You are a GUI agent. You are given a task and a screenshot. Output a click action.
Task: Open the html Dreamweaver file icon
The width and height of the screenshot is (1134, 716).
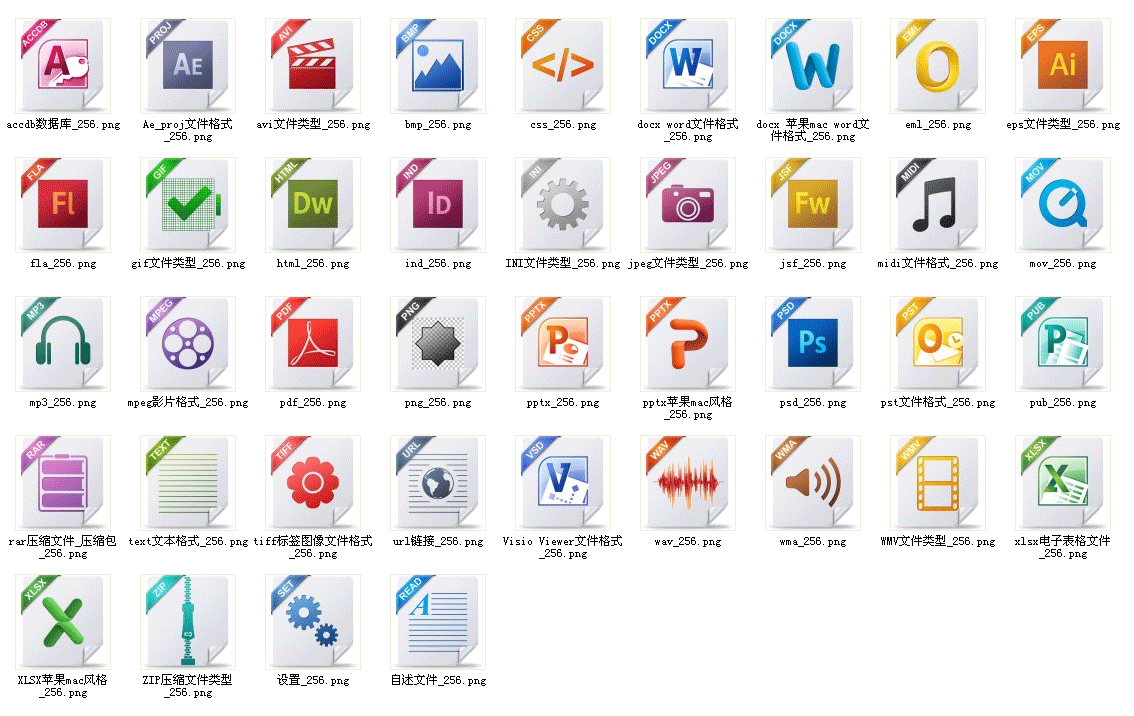pos(313,205)
